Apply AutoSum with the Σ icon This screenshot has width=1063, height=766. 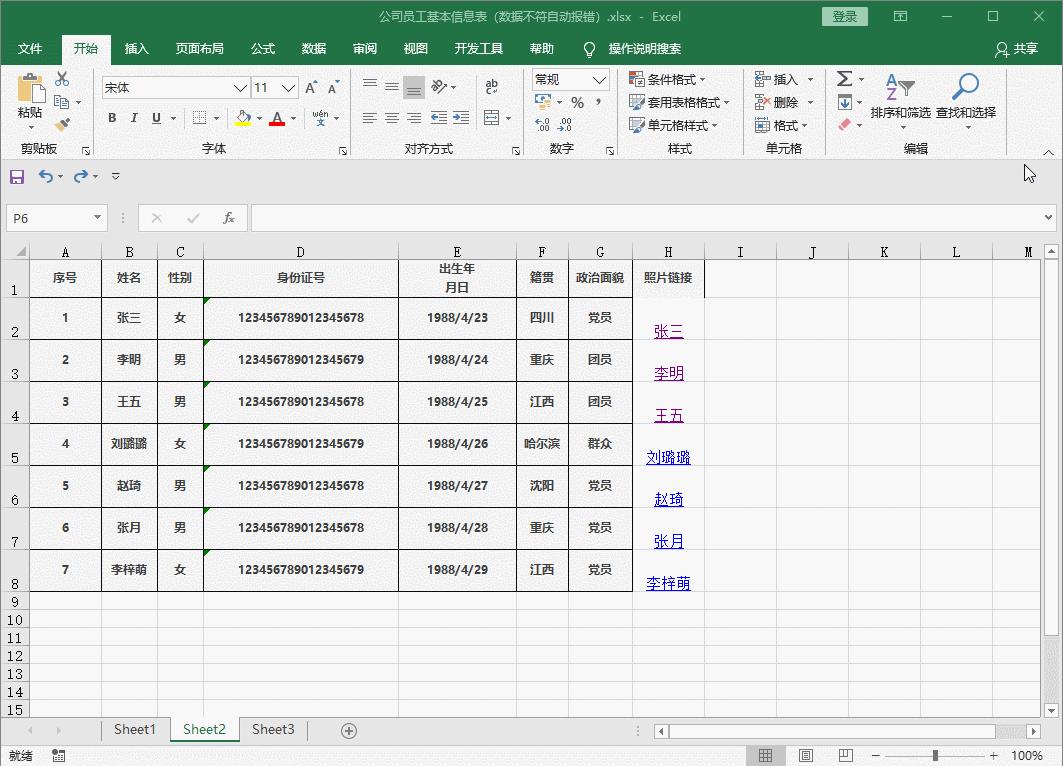[x=843, y=79]
